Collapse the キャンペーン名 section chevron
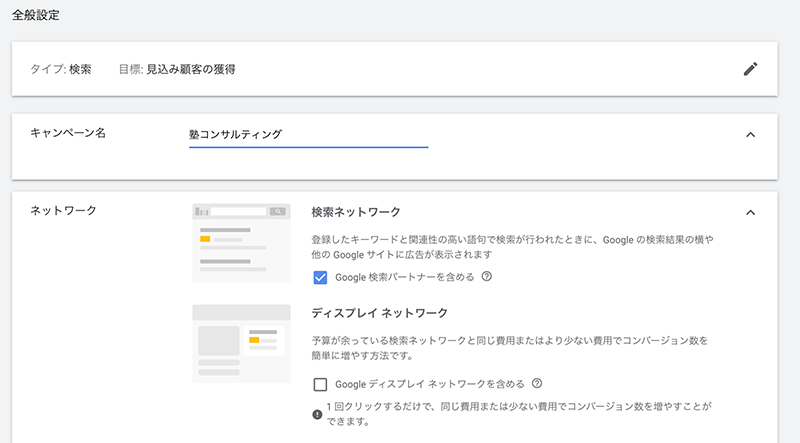This screenshot has width=800, height=443. pos(750,135)
